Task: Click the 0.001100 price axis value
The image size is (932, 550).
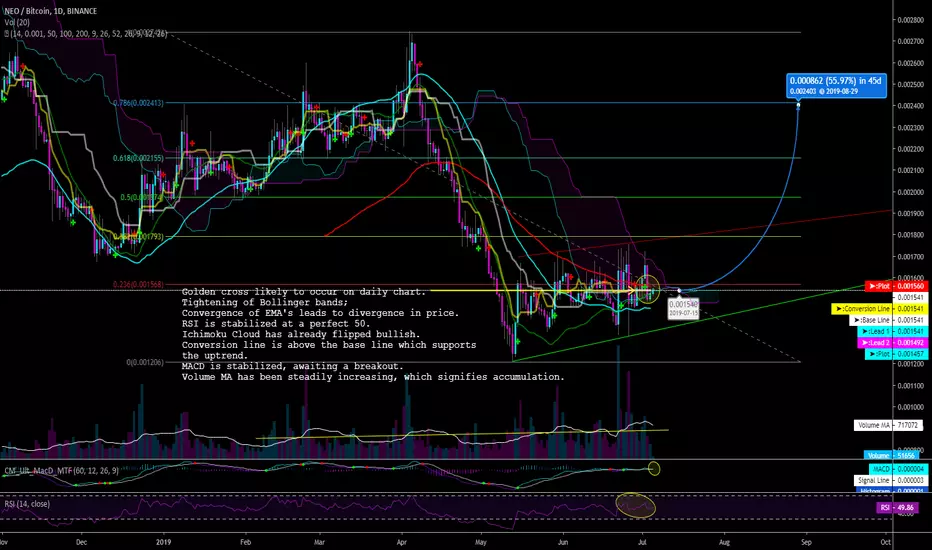Action: pos(911,385)
